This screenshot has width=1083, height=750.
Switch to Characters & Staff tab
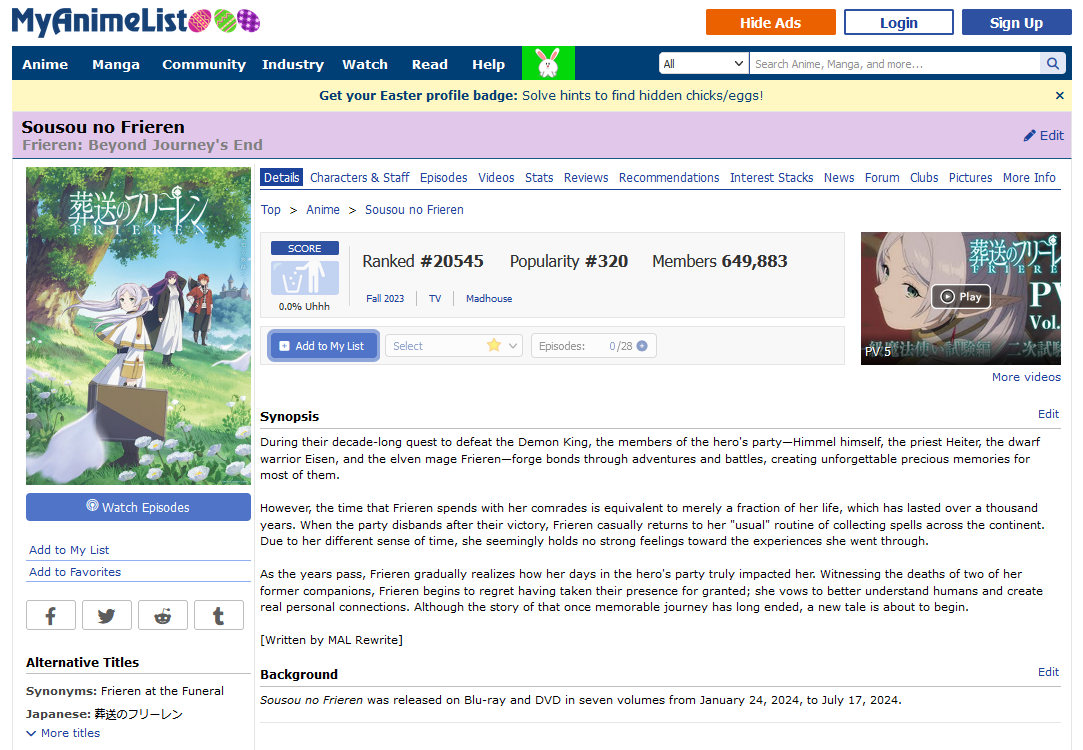coord(360,177)
